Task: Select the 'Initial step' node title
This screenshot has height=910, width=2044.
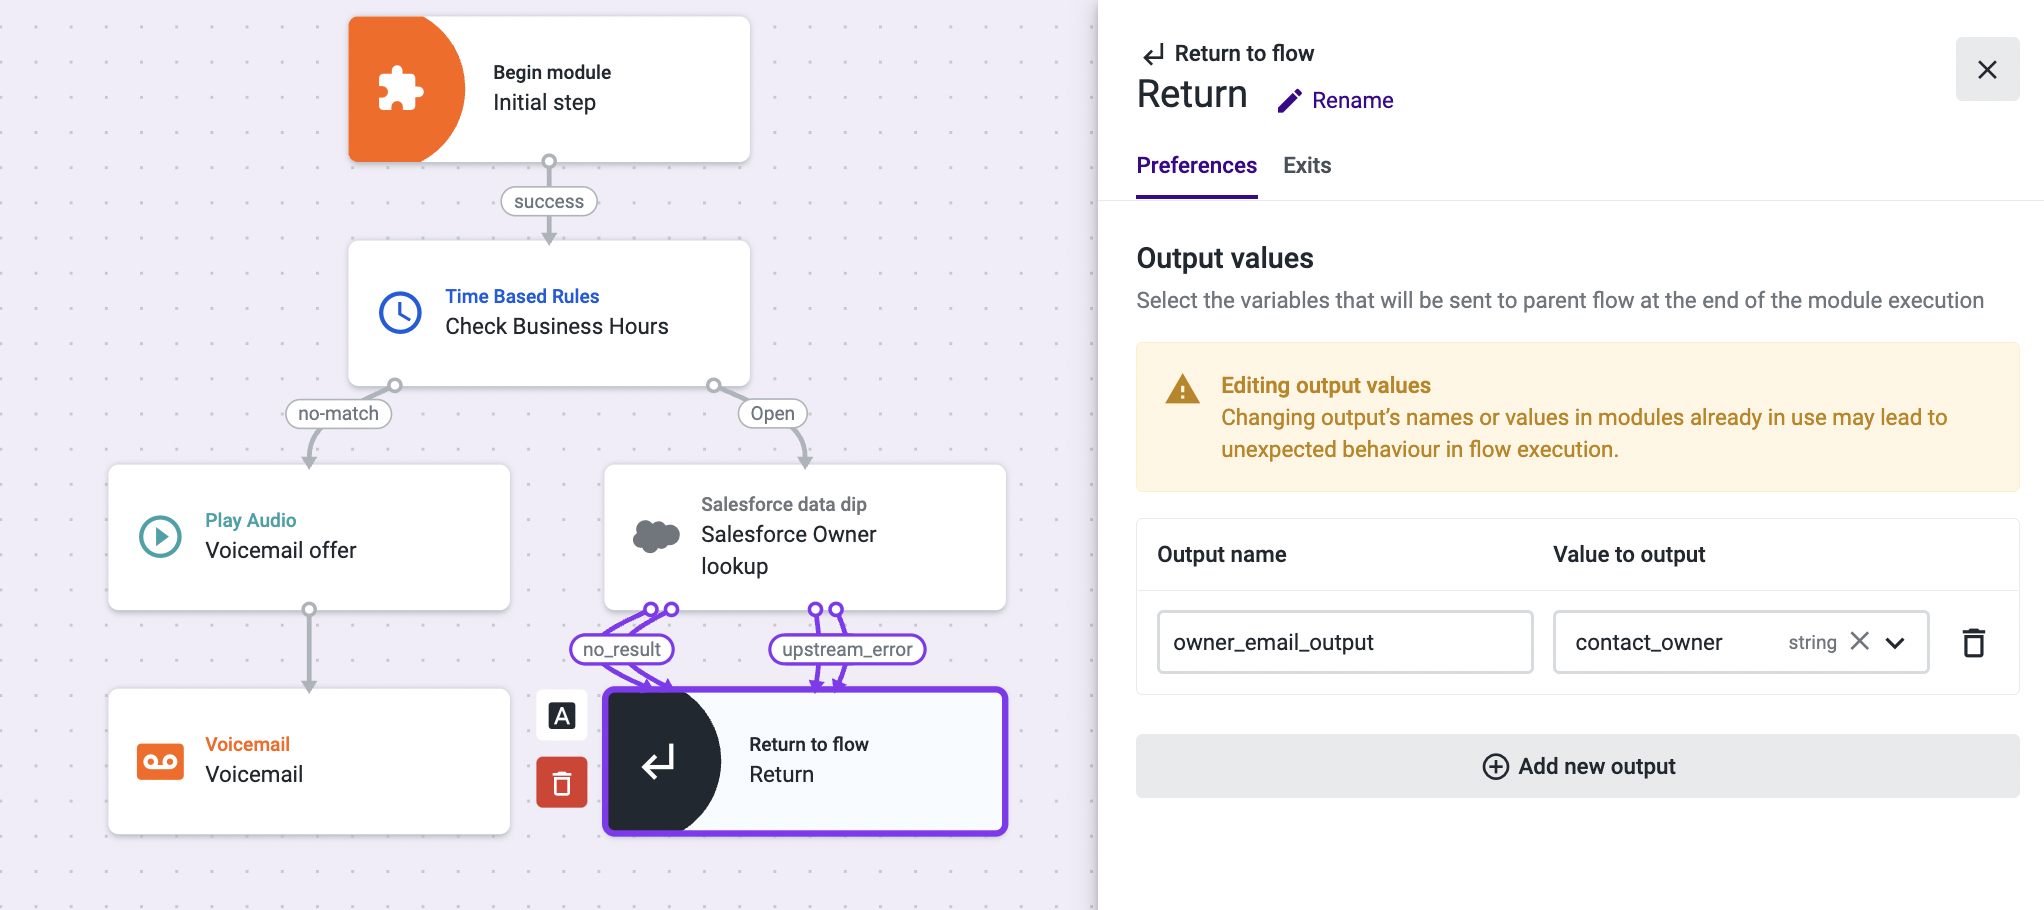Action: tap(544, 102)
